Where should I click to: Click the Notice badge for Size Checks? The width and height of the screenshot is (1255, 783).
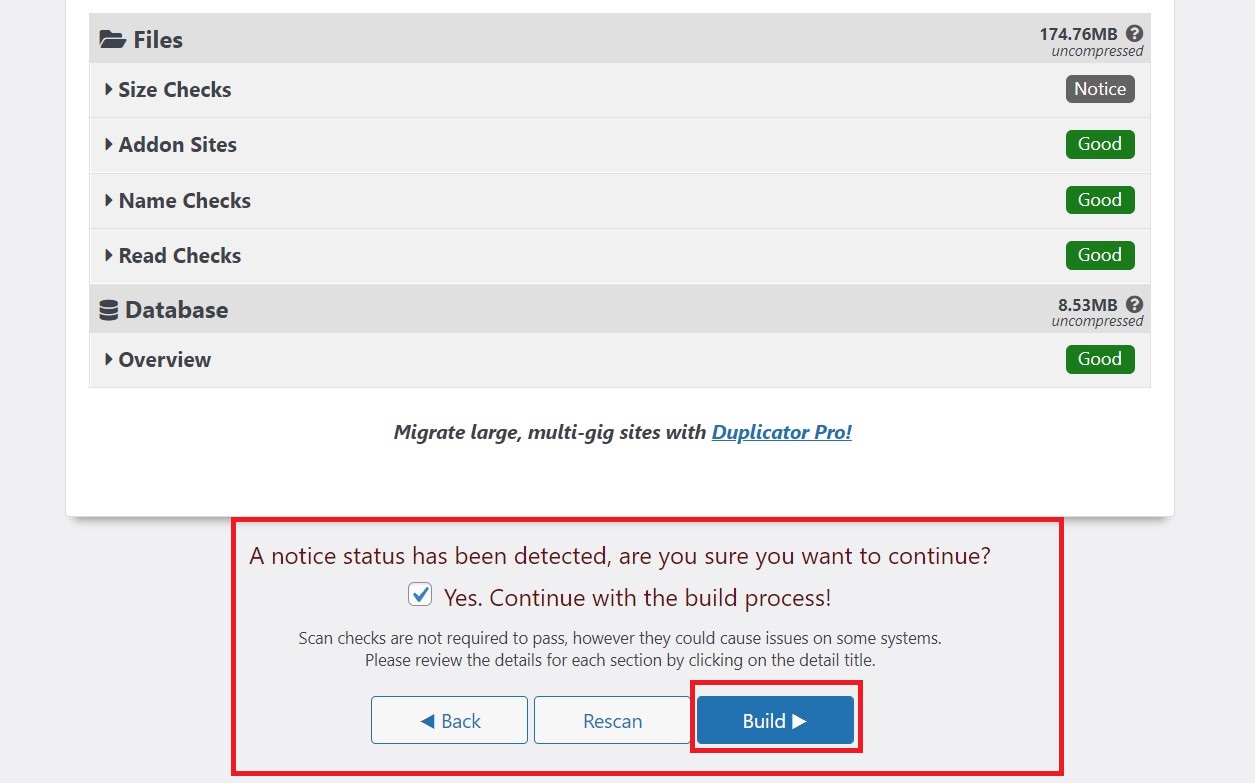(x=1100, y=89)
